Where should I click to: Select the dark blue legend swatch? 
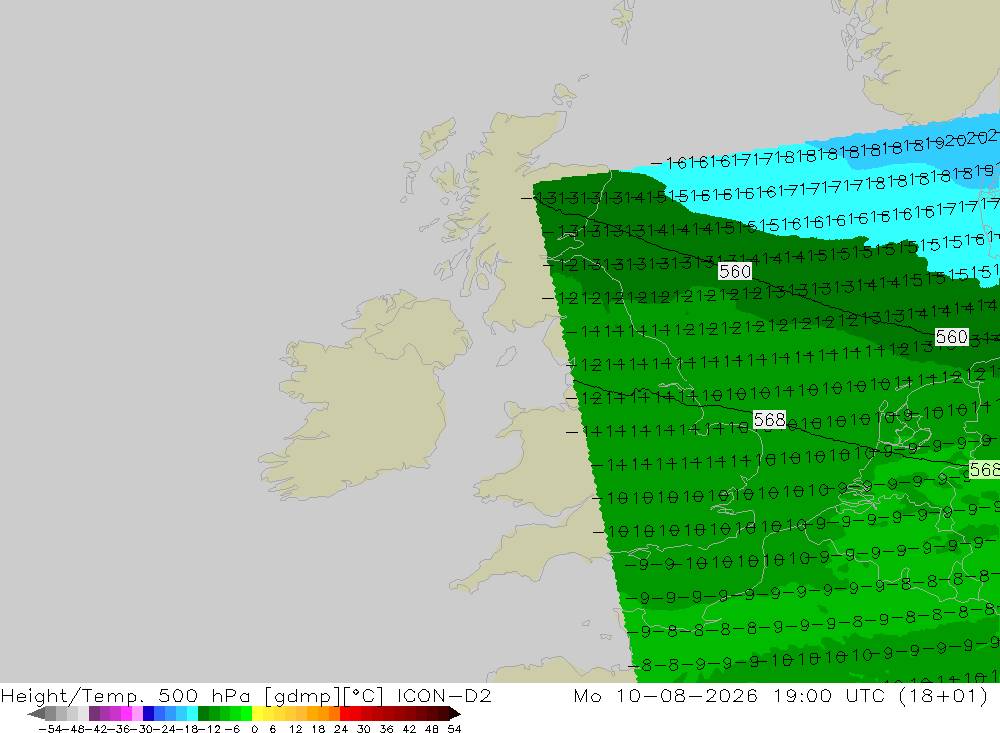149,714
